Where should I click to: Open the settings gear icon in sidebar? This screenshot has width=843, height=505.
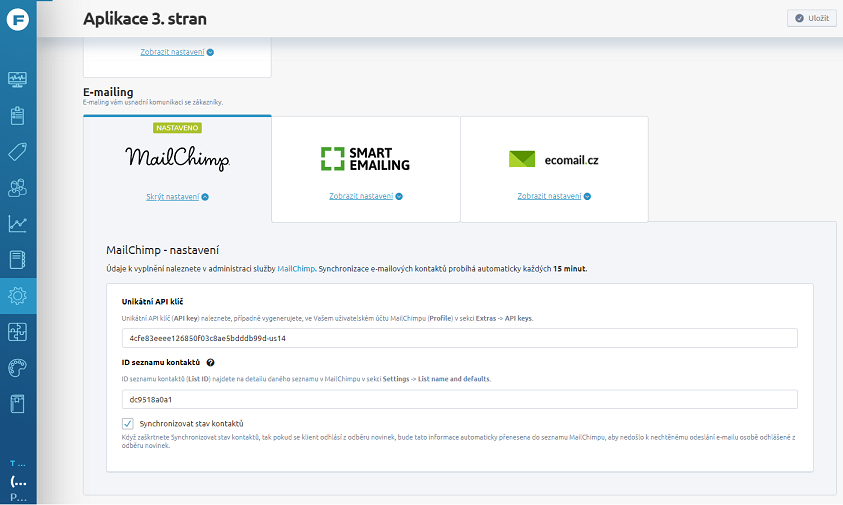coord(18,296)
